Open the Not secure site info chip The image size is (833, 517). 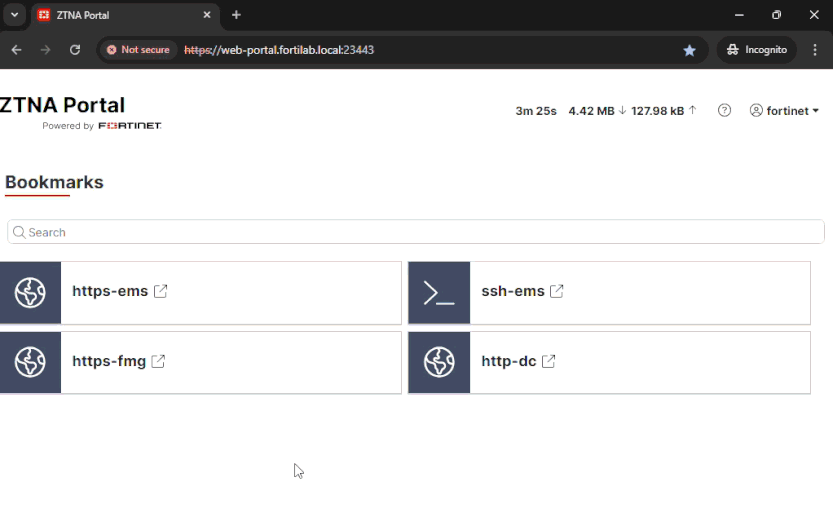pos(138,49)
